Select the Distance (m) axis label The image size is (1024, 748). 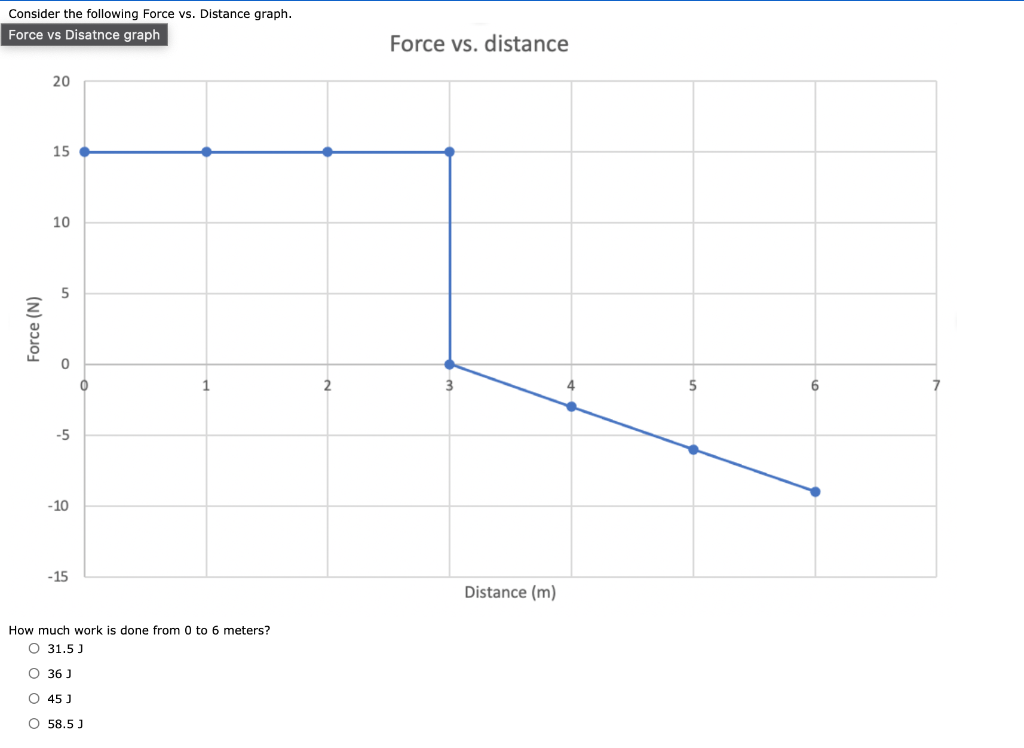tap(510, 592)
